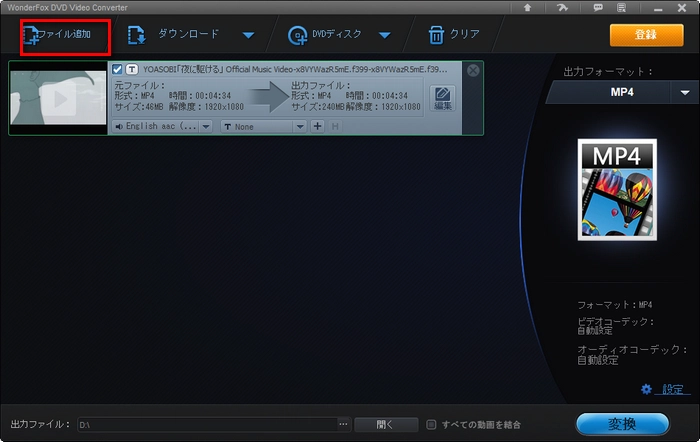Click the output file path field
Image resolution: width=700 pixels, height=442 pixels.
coord(208,424)
